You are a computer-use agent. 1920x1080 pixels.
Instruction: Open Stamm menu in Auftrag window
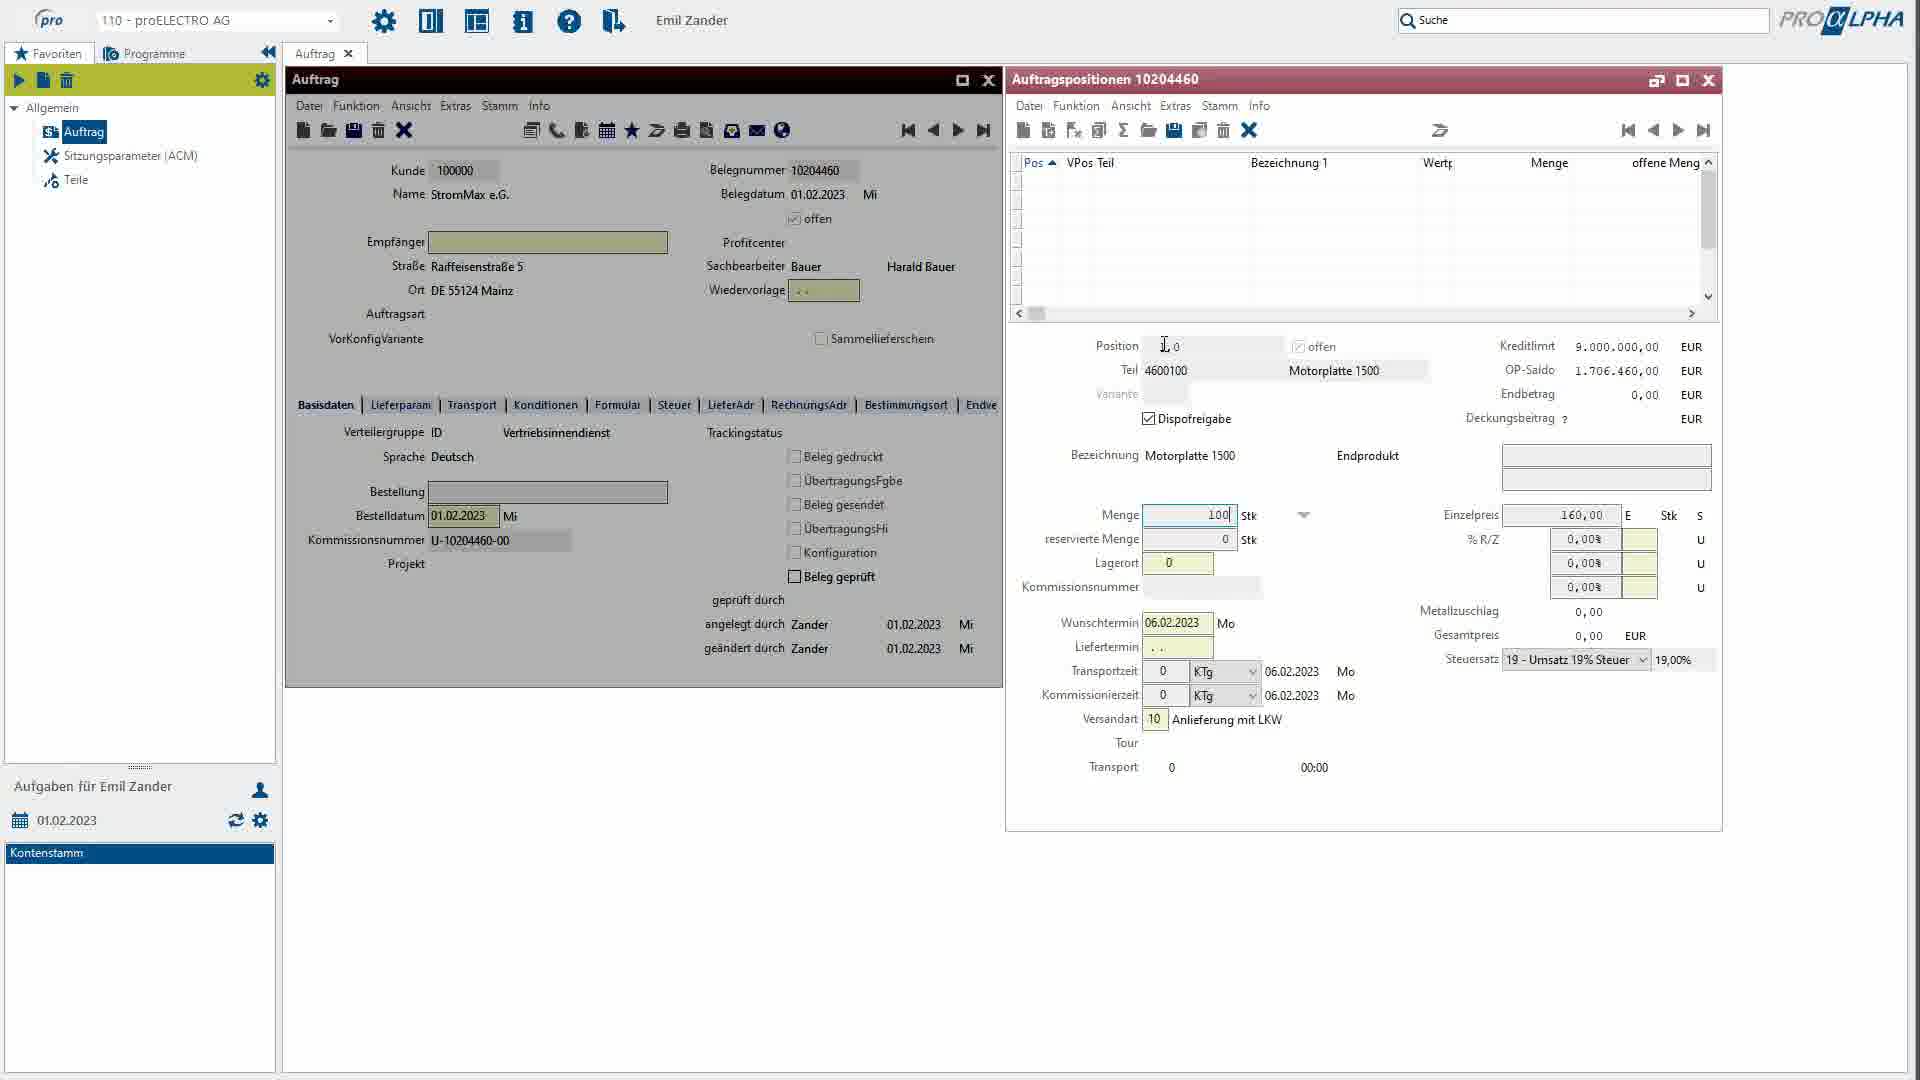(499, 106)
